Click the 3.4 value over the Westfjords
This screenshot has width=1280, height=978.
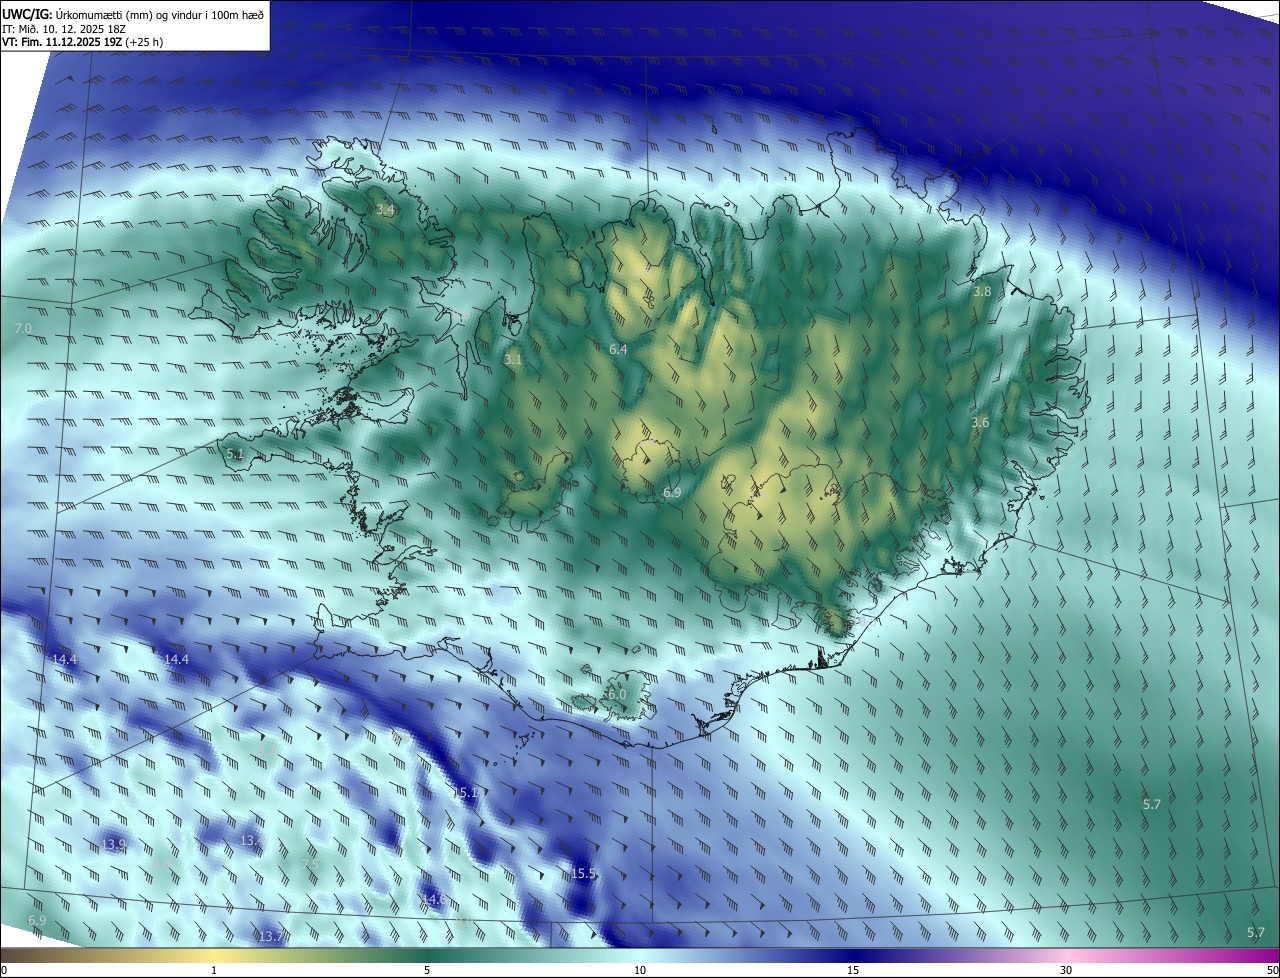click(x=385, y=210)
